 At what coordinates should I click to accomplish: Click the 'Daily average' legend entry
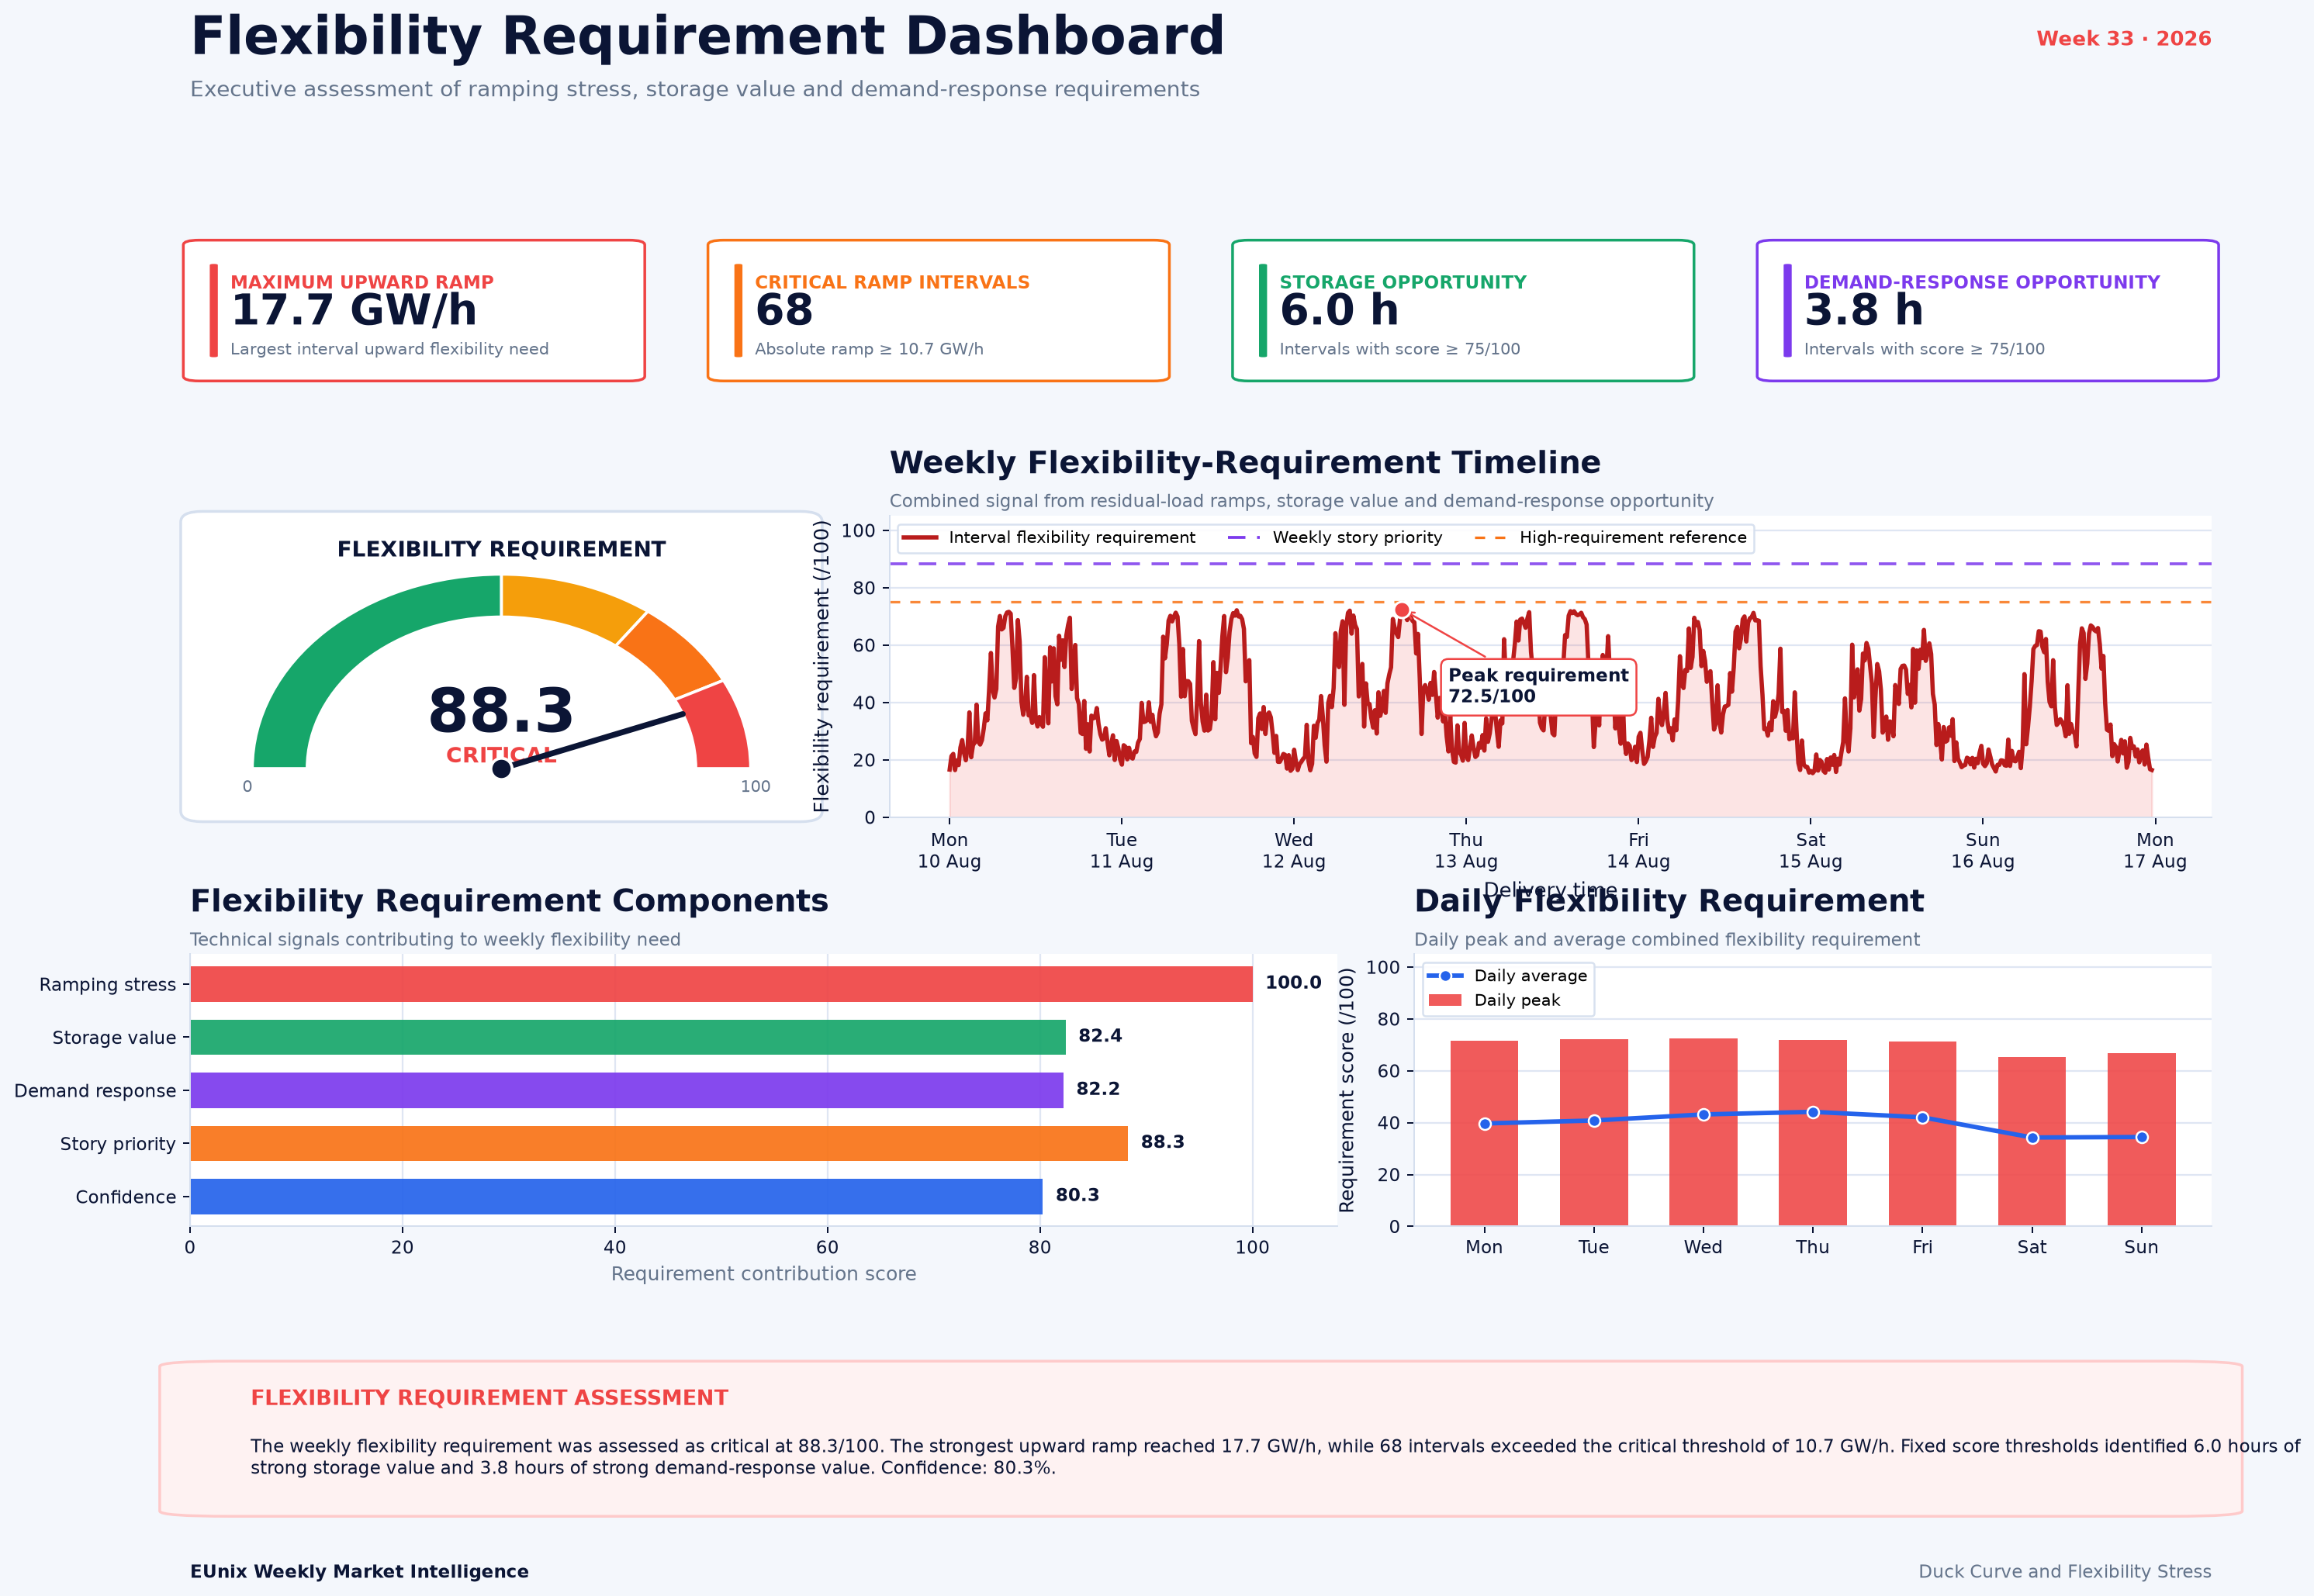pyautogui.click(x=1507, y=976)
